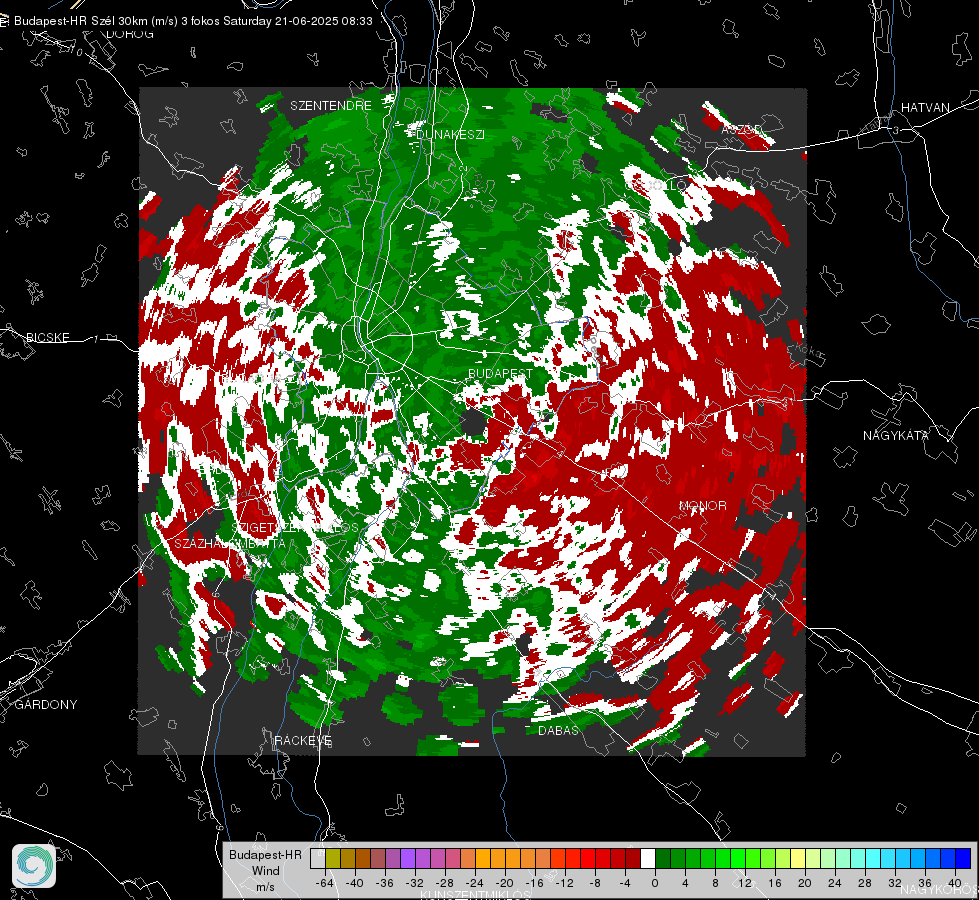Click the '0' legend scale value

click(x=655, y=883)
